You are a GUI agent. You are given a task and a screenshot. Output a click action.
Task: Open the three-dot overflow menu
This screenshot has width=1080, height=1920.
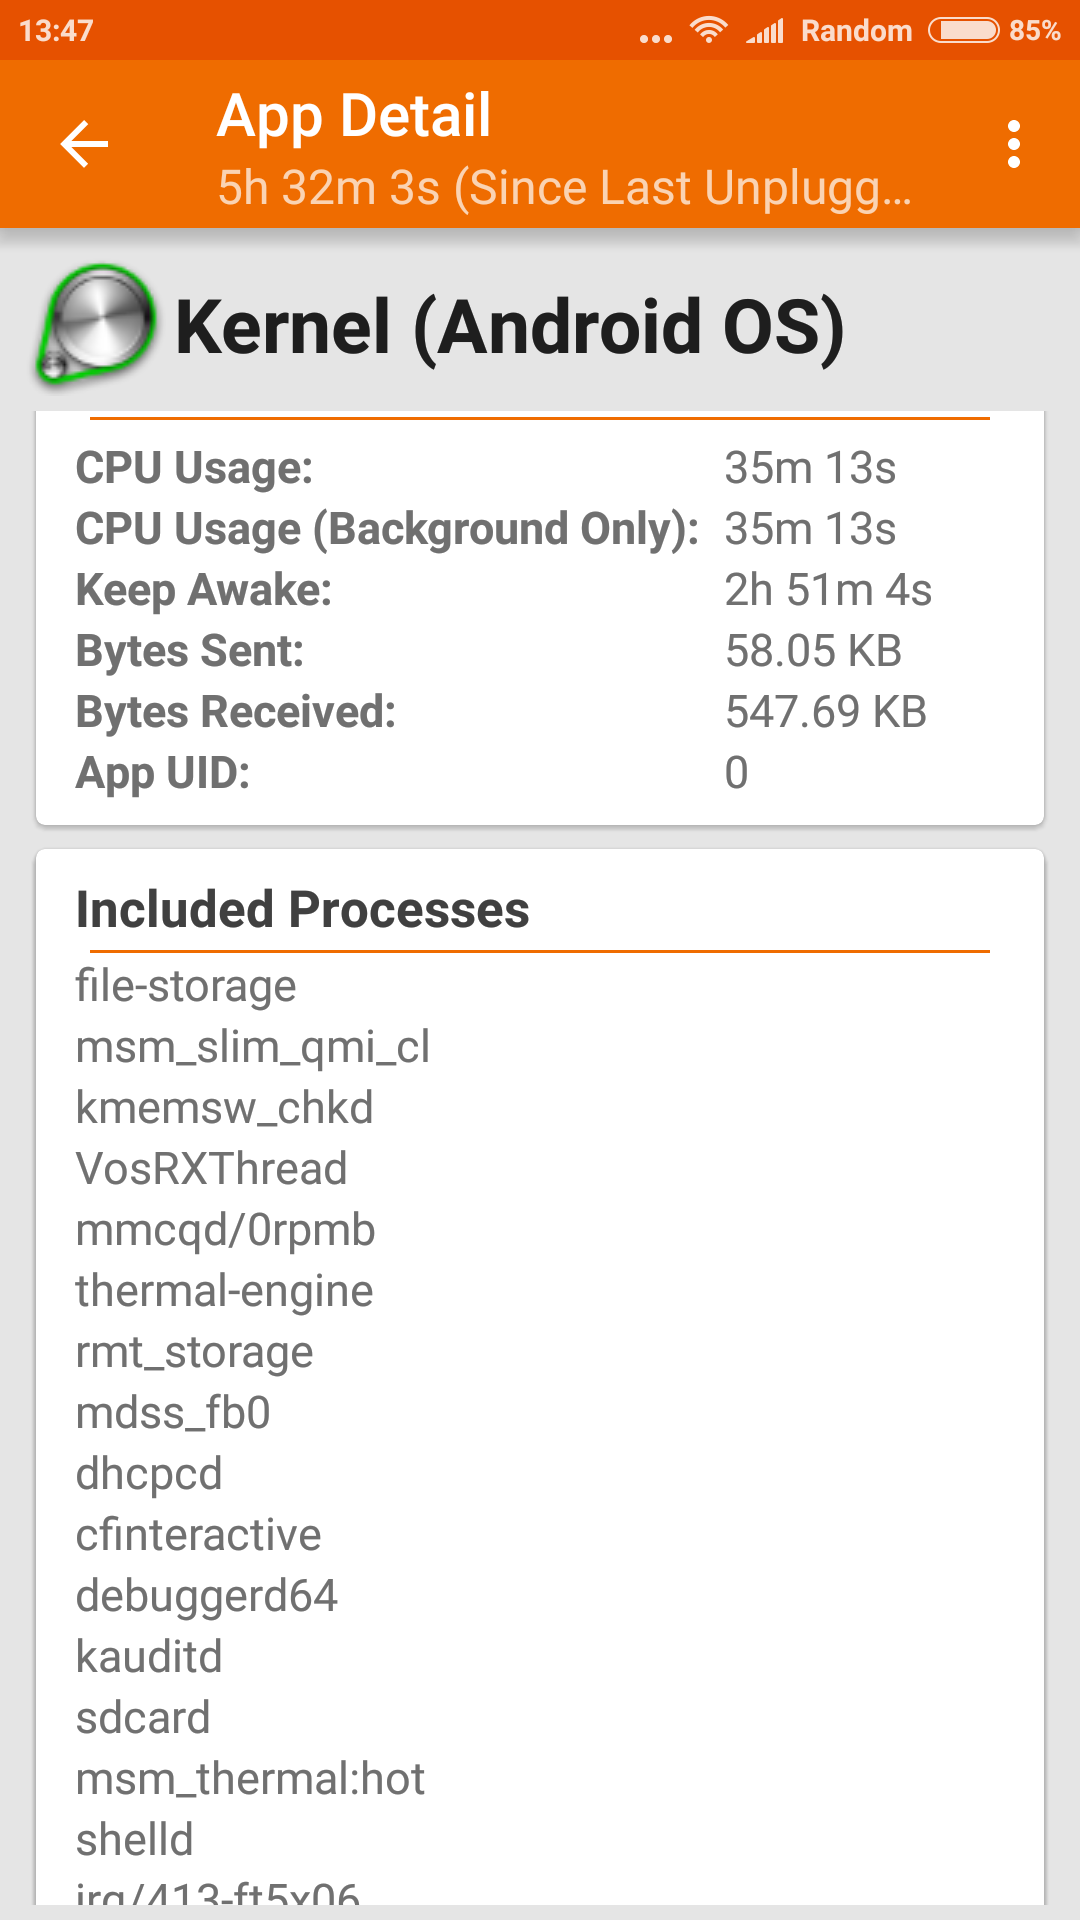[1013, 145]
